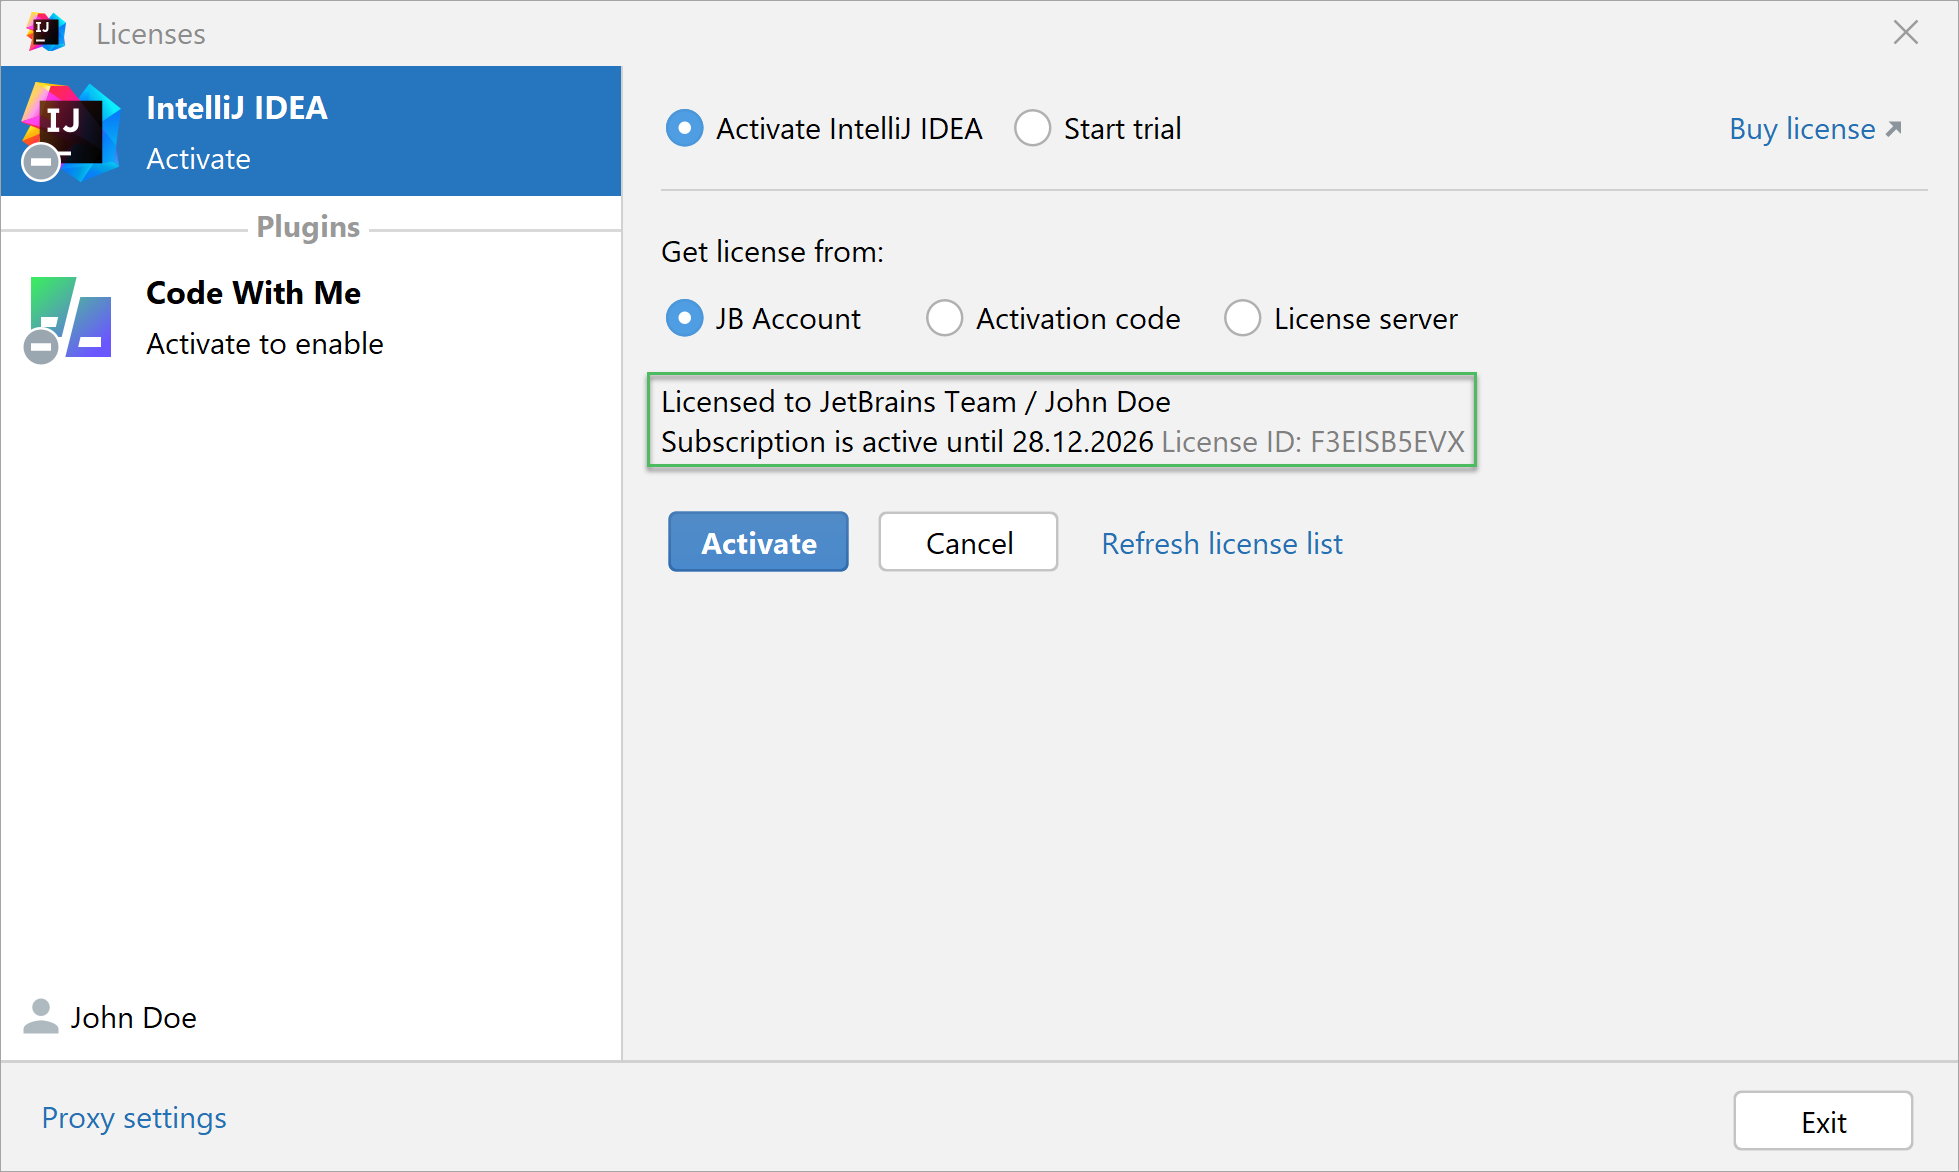Viewport: 1959px width, 1172px height.
Task: Choose Activation code as license source
Action: click(x=944, y=318)
